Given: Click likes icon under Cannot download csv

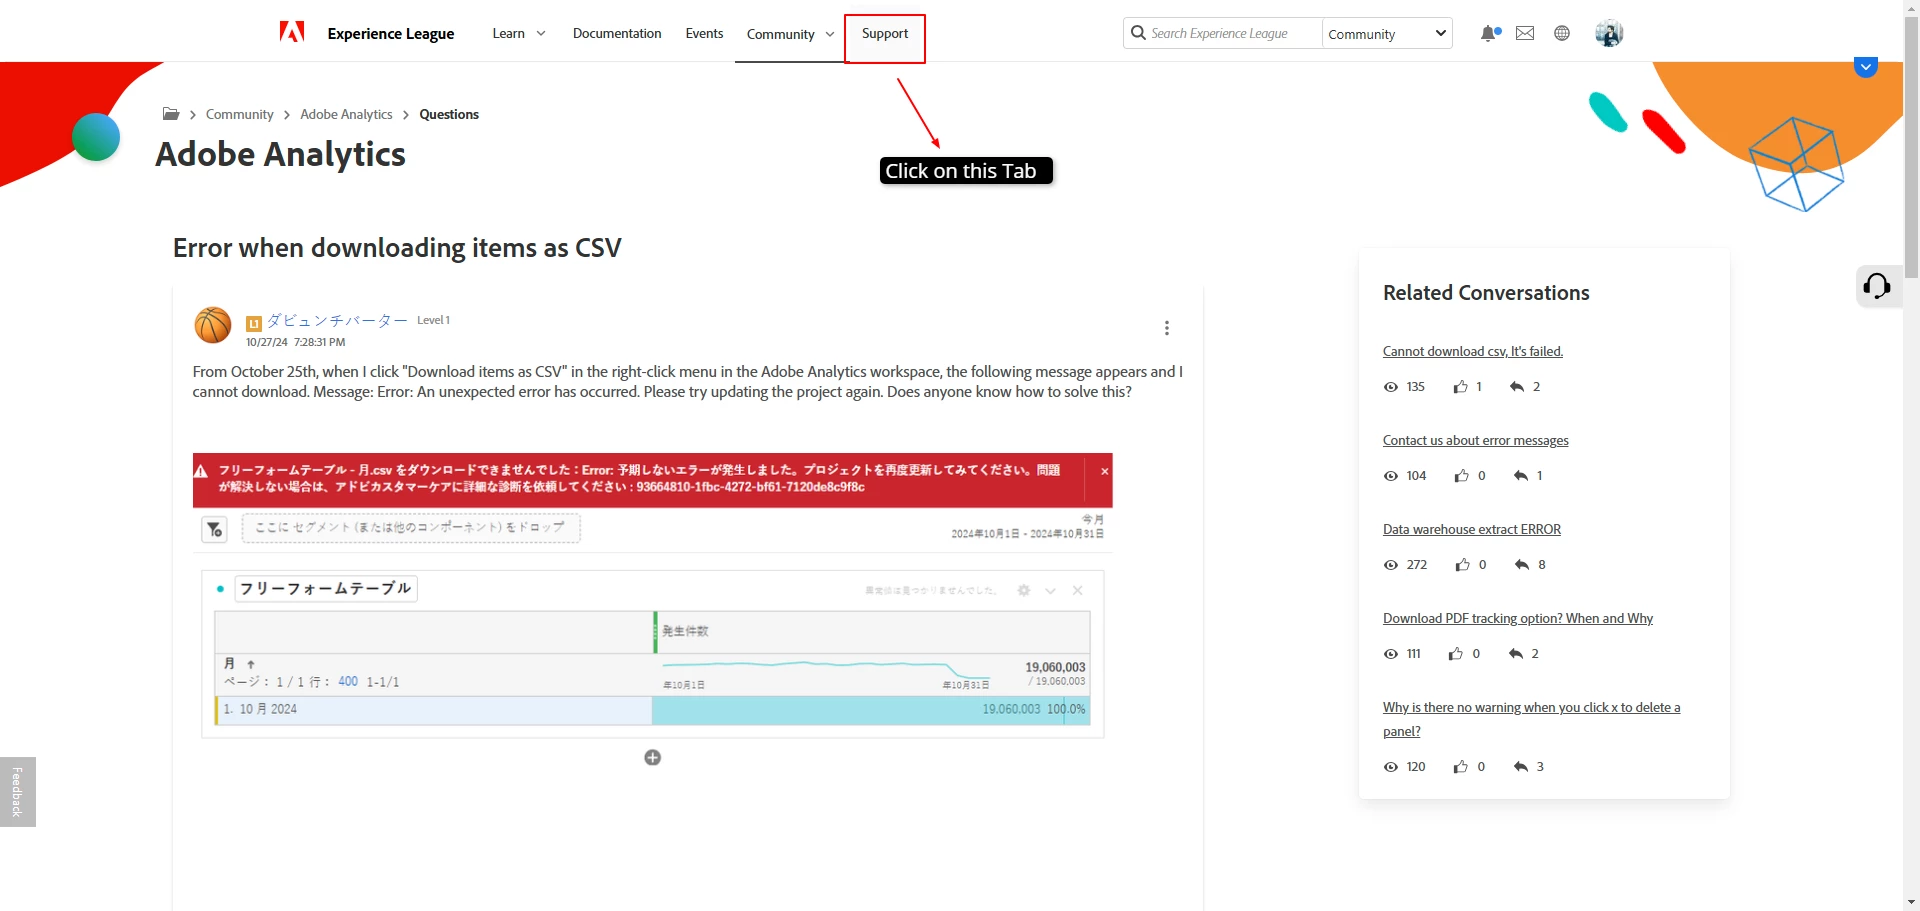Looking at the screenshot, I should (1461, 387).
